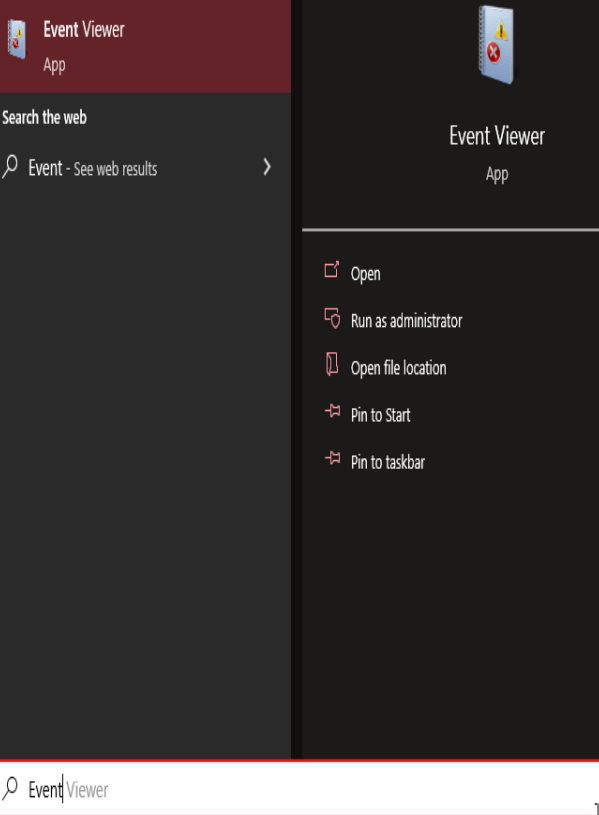Click the magnifier icon in the search box
Viewport: 599px width, 815px height.
(10, 788)
